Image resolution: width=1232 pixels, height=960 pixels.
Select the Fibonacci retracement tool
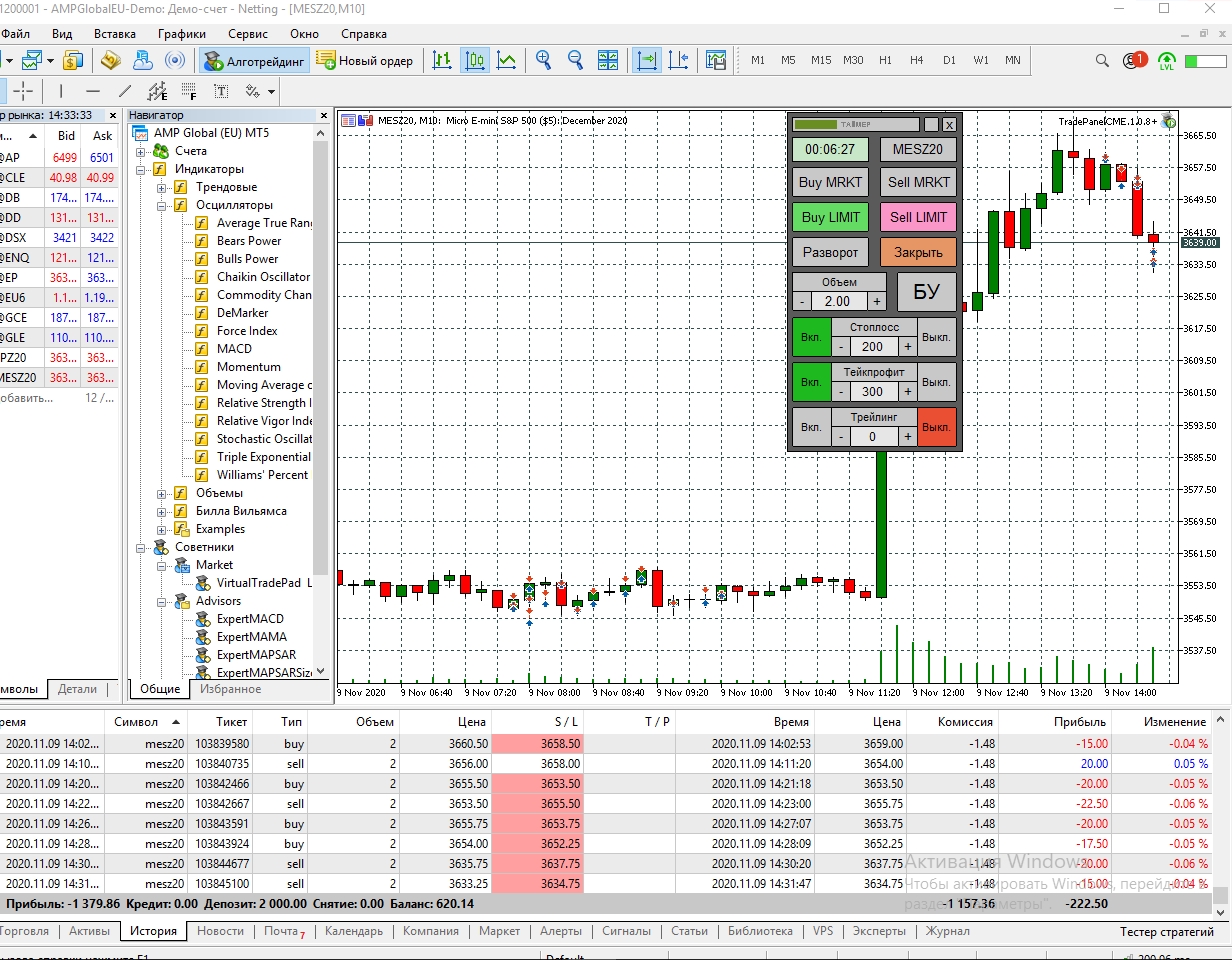click(189, 91)
